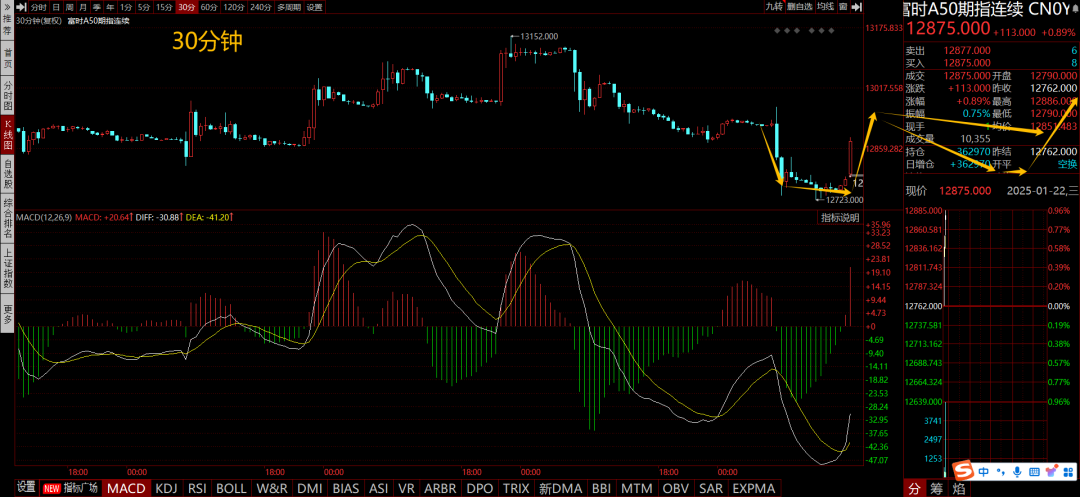
Task: Expand the sidebar double-chevron at top left
Action: click(x=7, y=7)
